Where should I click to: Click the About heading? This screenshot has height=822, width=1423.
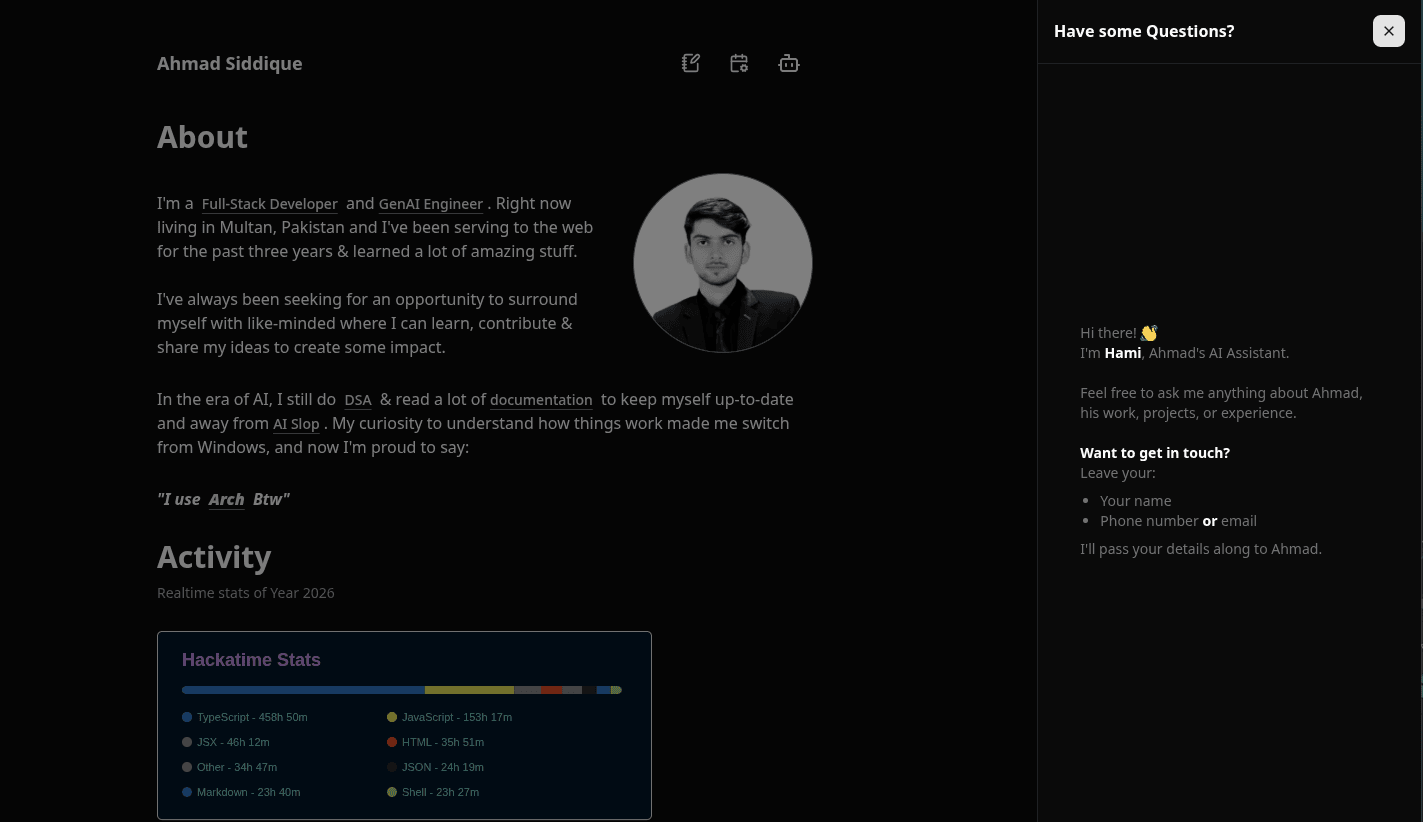[202, 137]
